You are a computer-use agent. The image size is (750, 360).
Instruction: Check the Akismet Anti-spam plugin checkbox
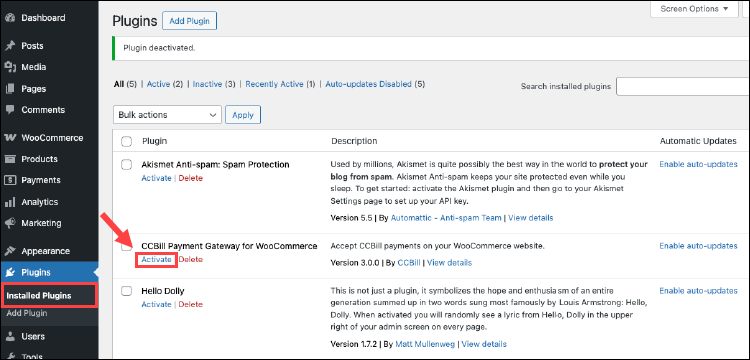(126, 165)
